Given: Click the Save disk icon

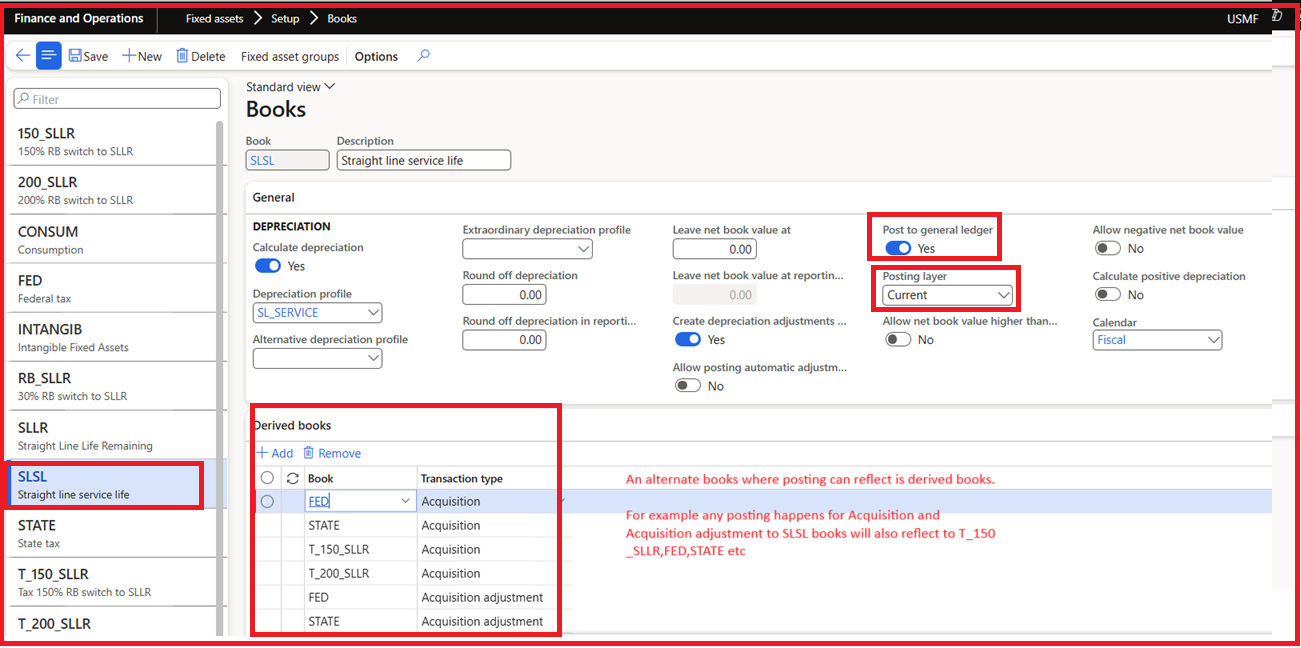Looking at the screenshot, I should [76, 56].
